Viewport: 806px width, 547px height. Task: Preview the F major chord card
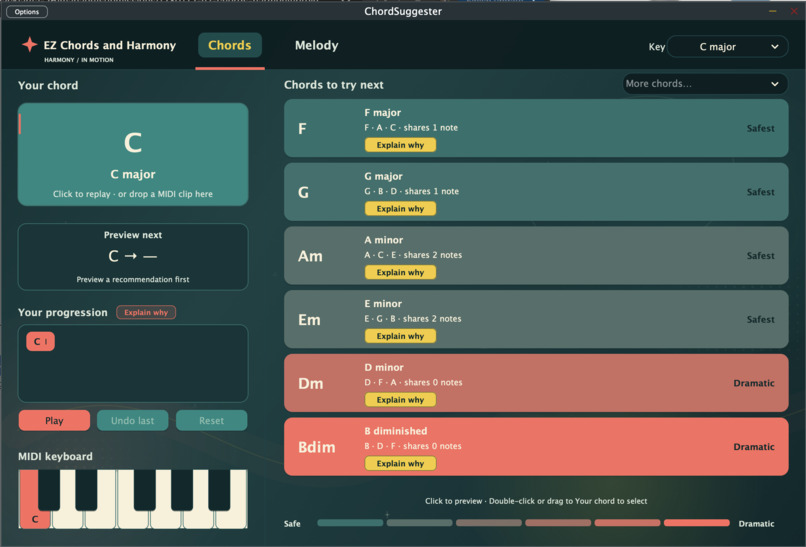536,128
